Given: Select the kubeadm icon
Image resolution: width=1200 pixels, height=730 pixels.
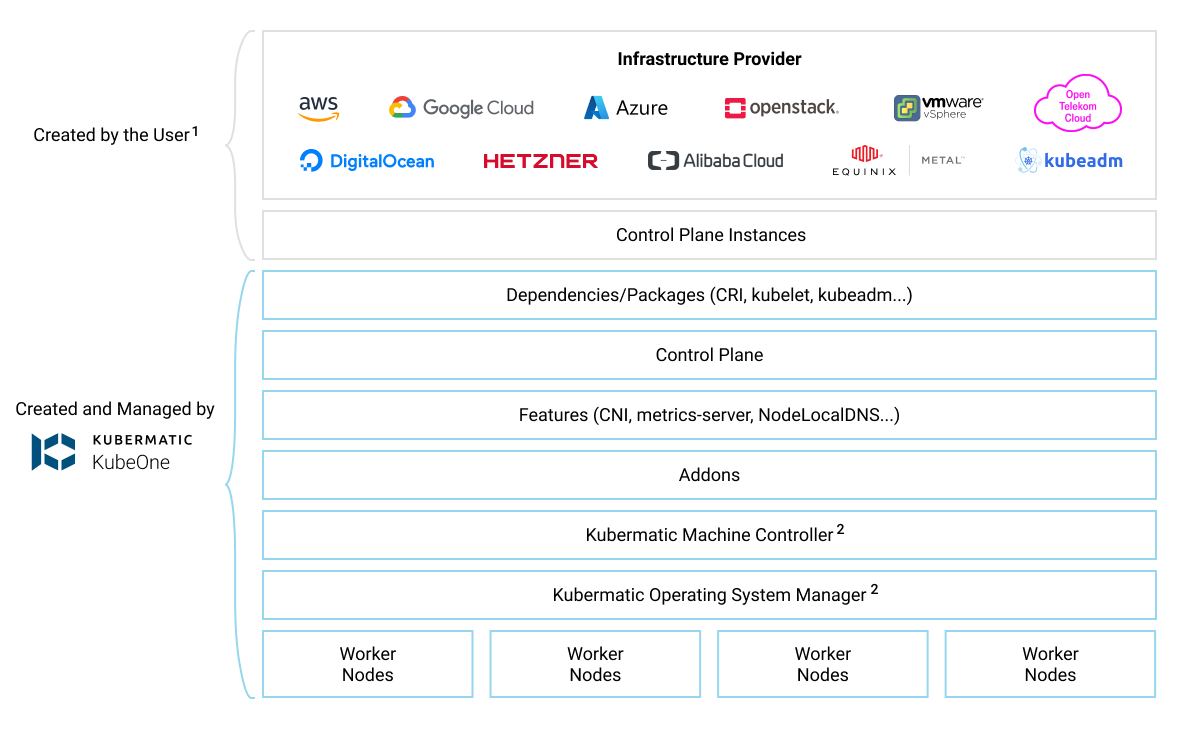Looking at the screenshot, I should click(1070, 160).
